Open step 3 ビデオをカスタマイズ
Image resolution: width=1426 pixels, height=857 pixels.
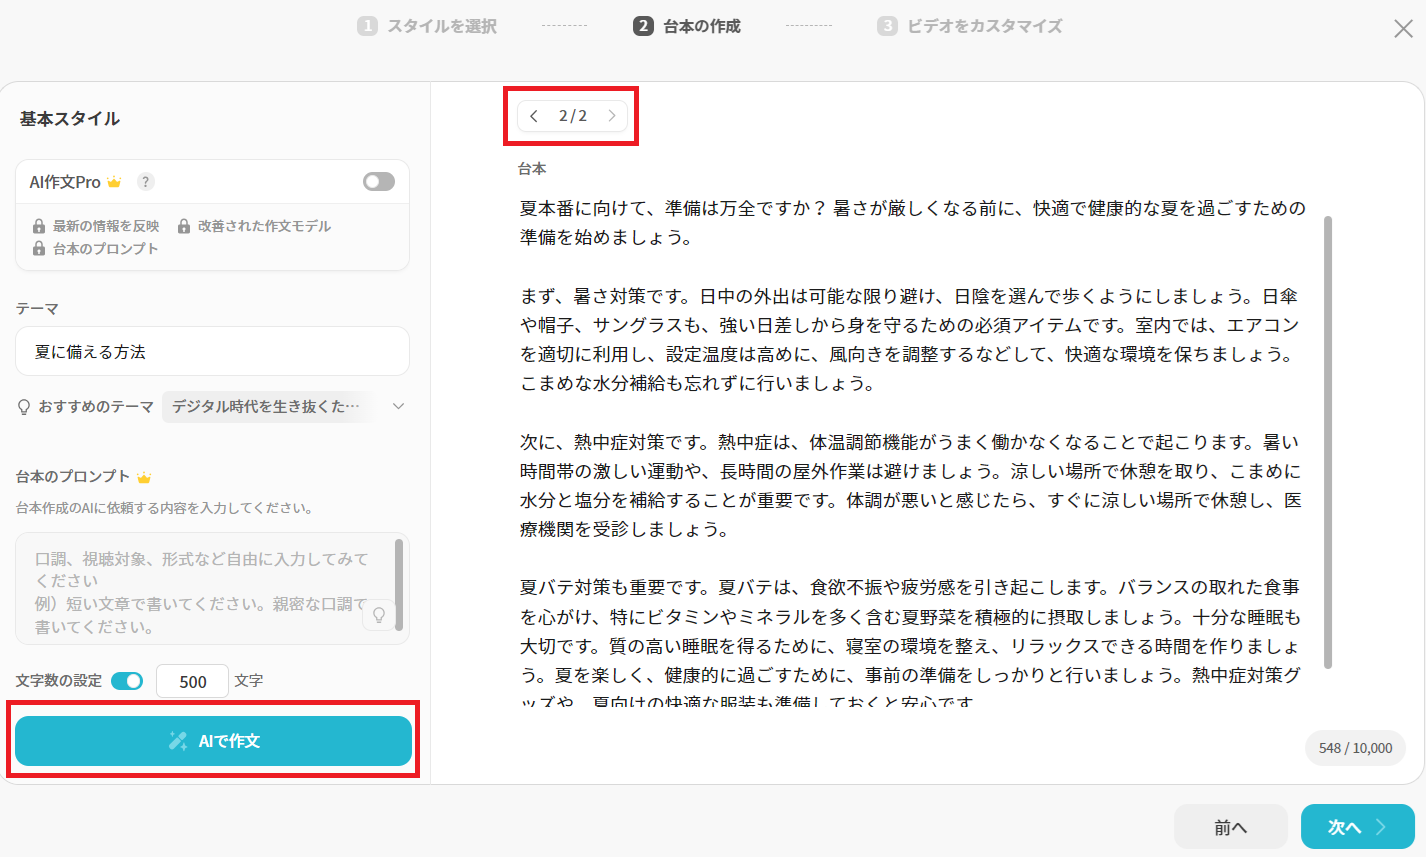(970, 26)
